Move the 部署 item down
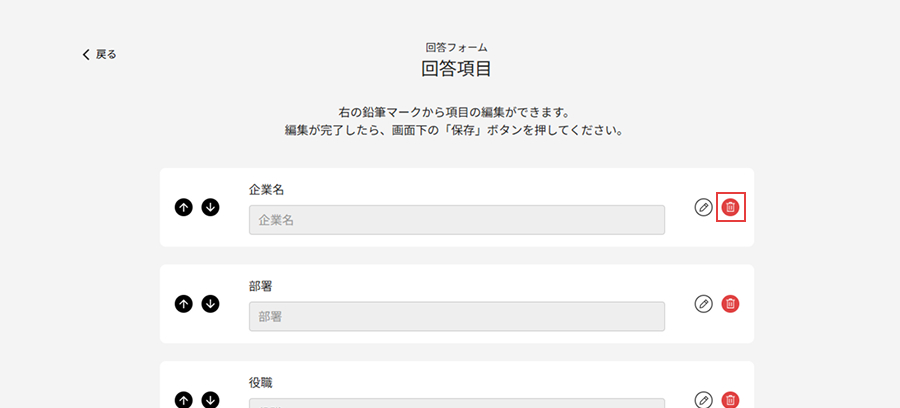Screen dimensions: 900x408 (x=210, y=303)
